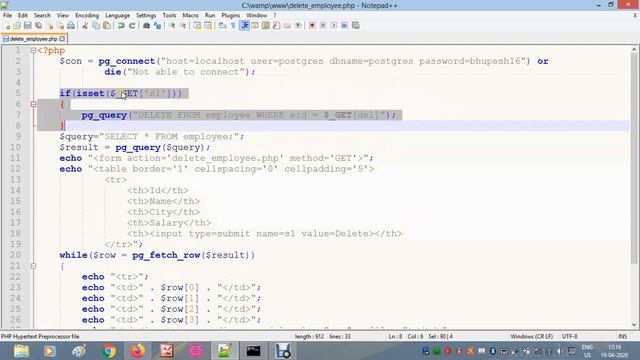This screenshot has width=640, height=360.
Task: Open the Edit menu
Action: [x=23, y=15]
